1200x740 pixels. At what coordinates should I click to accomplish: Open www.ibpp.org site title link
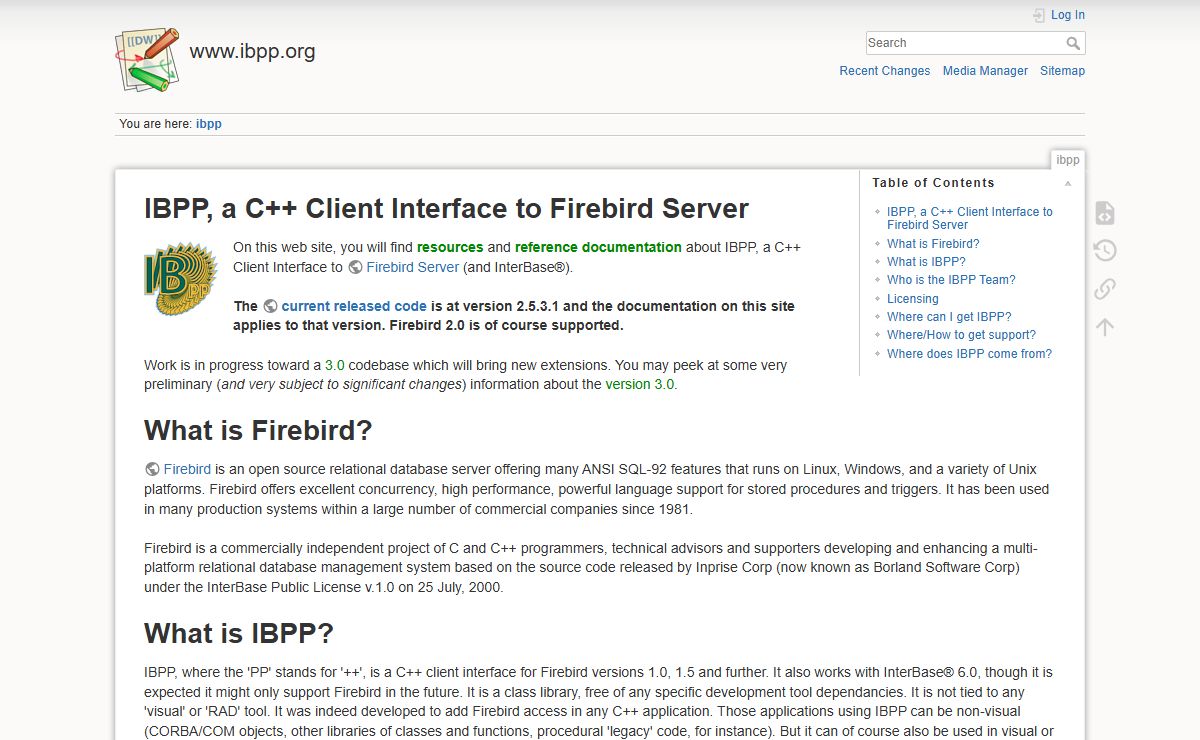252,51
